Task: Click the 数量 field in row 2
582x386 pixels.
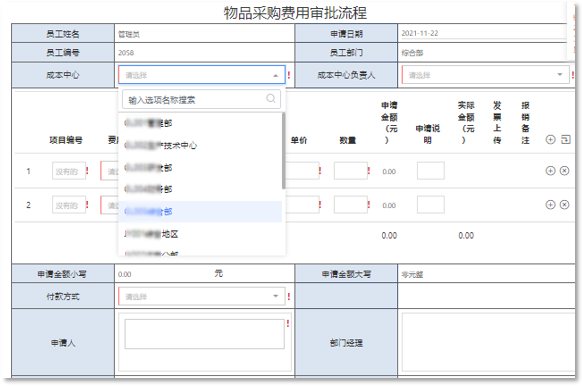Action: pos(351,205)
